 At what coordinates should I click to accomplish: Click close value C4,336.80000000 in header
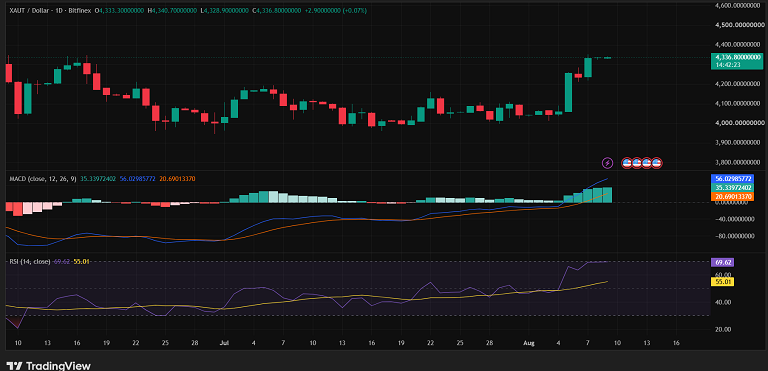278,10
